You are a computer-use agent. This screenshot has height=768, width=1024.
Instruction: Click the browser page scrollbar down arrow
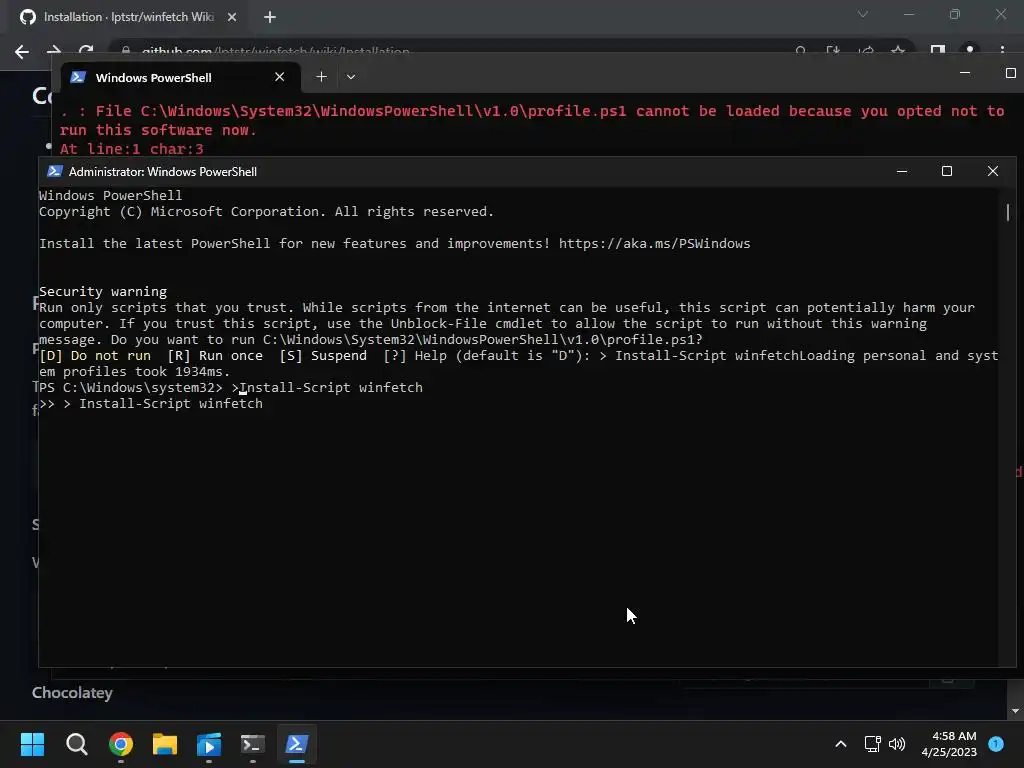[1015, 711]
